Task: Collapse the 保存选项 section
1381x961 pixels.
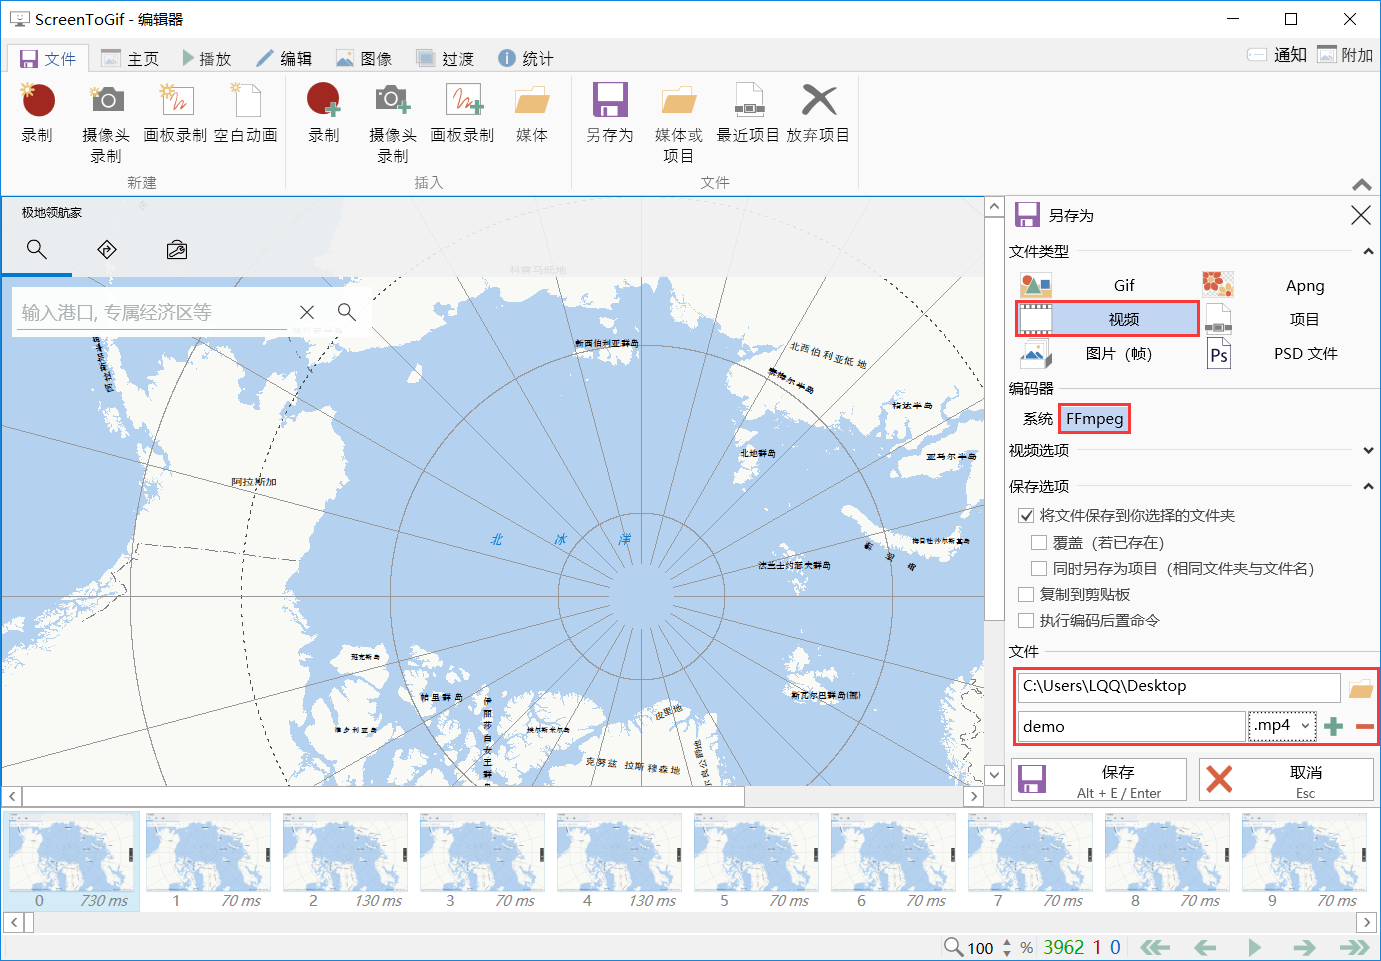Action: [x=1368, y=487]
